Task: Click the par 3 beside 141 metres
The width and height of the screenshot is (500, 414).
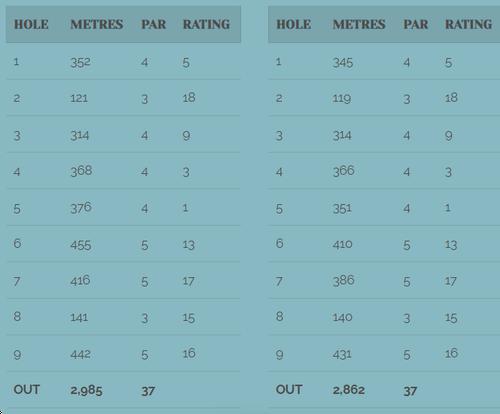Action: (x=144, y=318)
